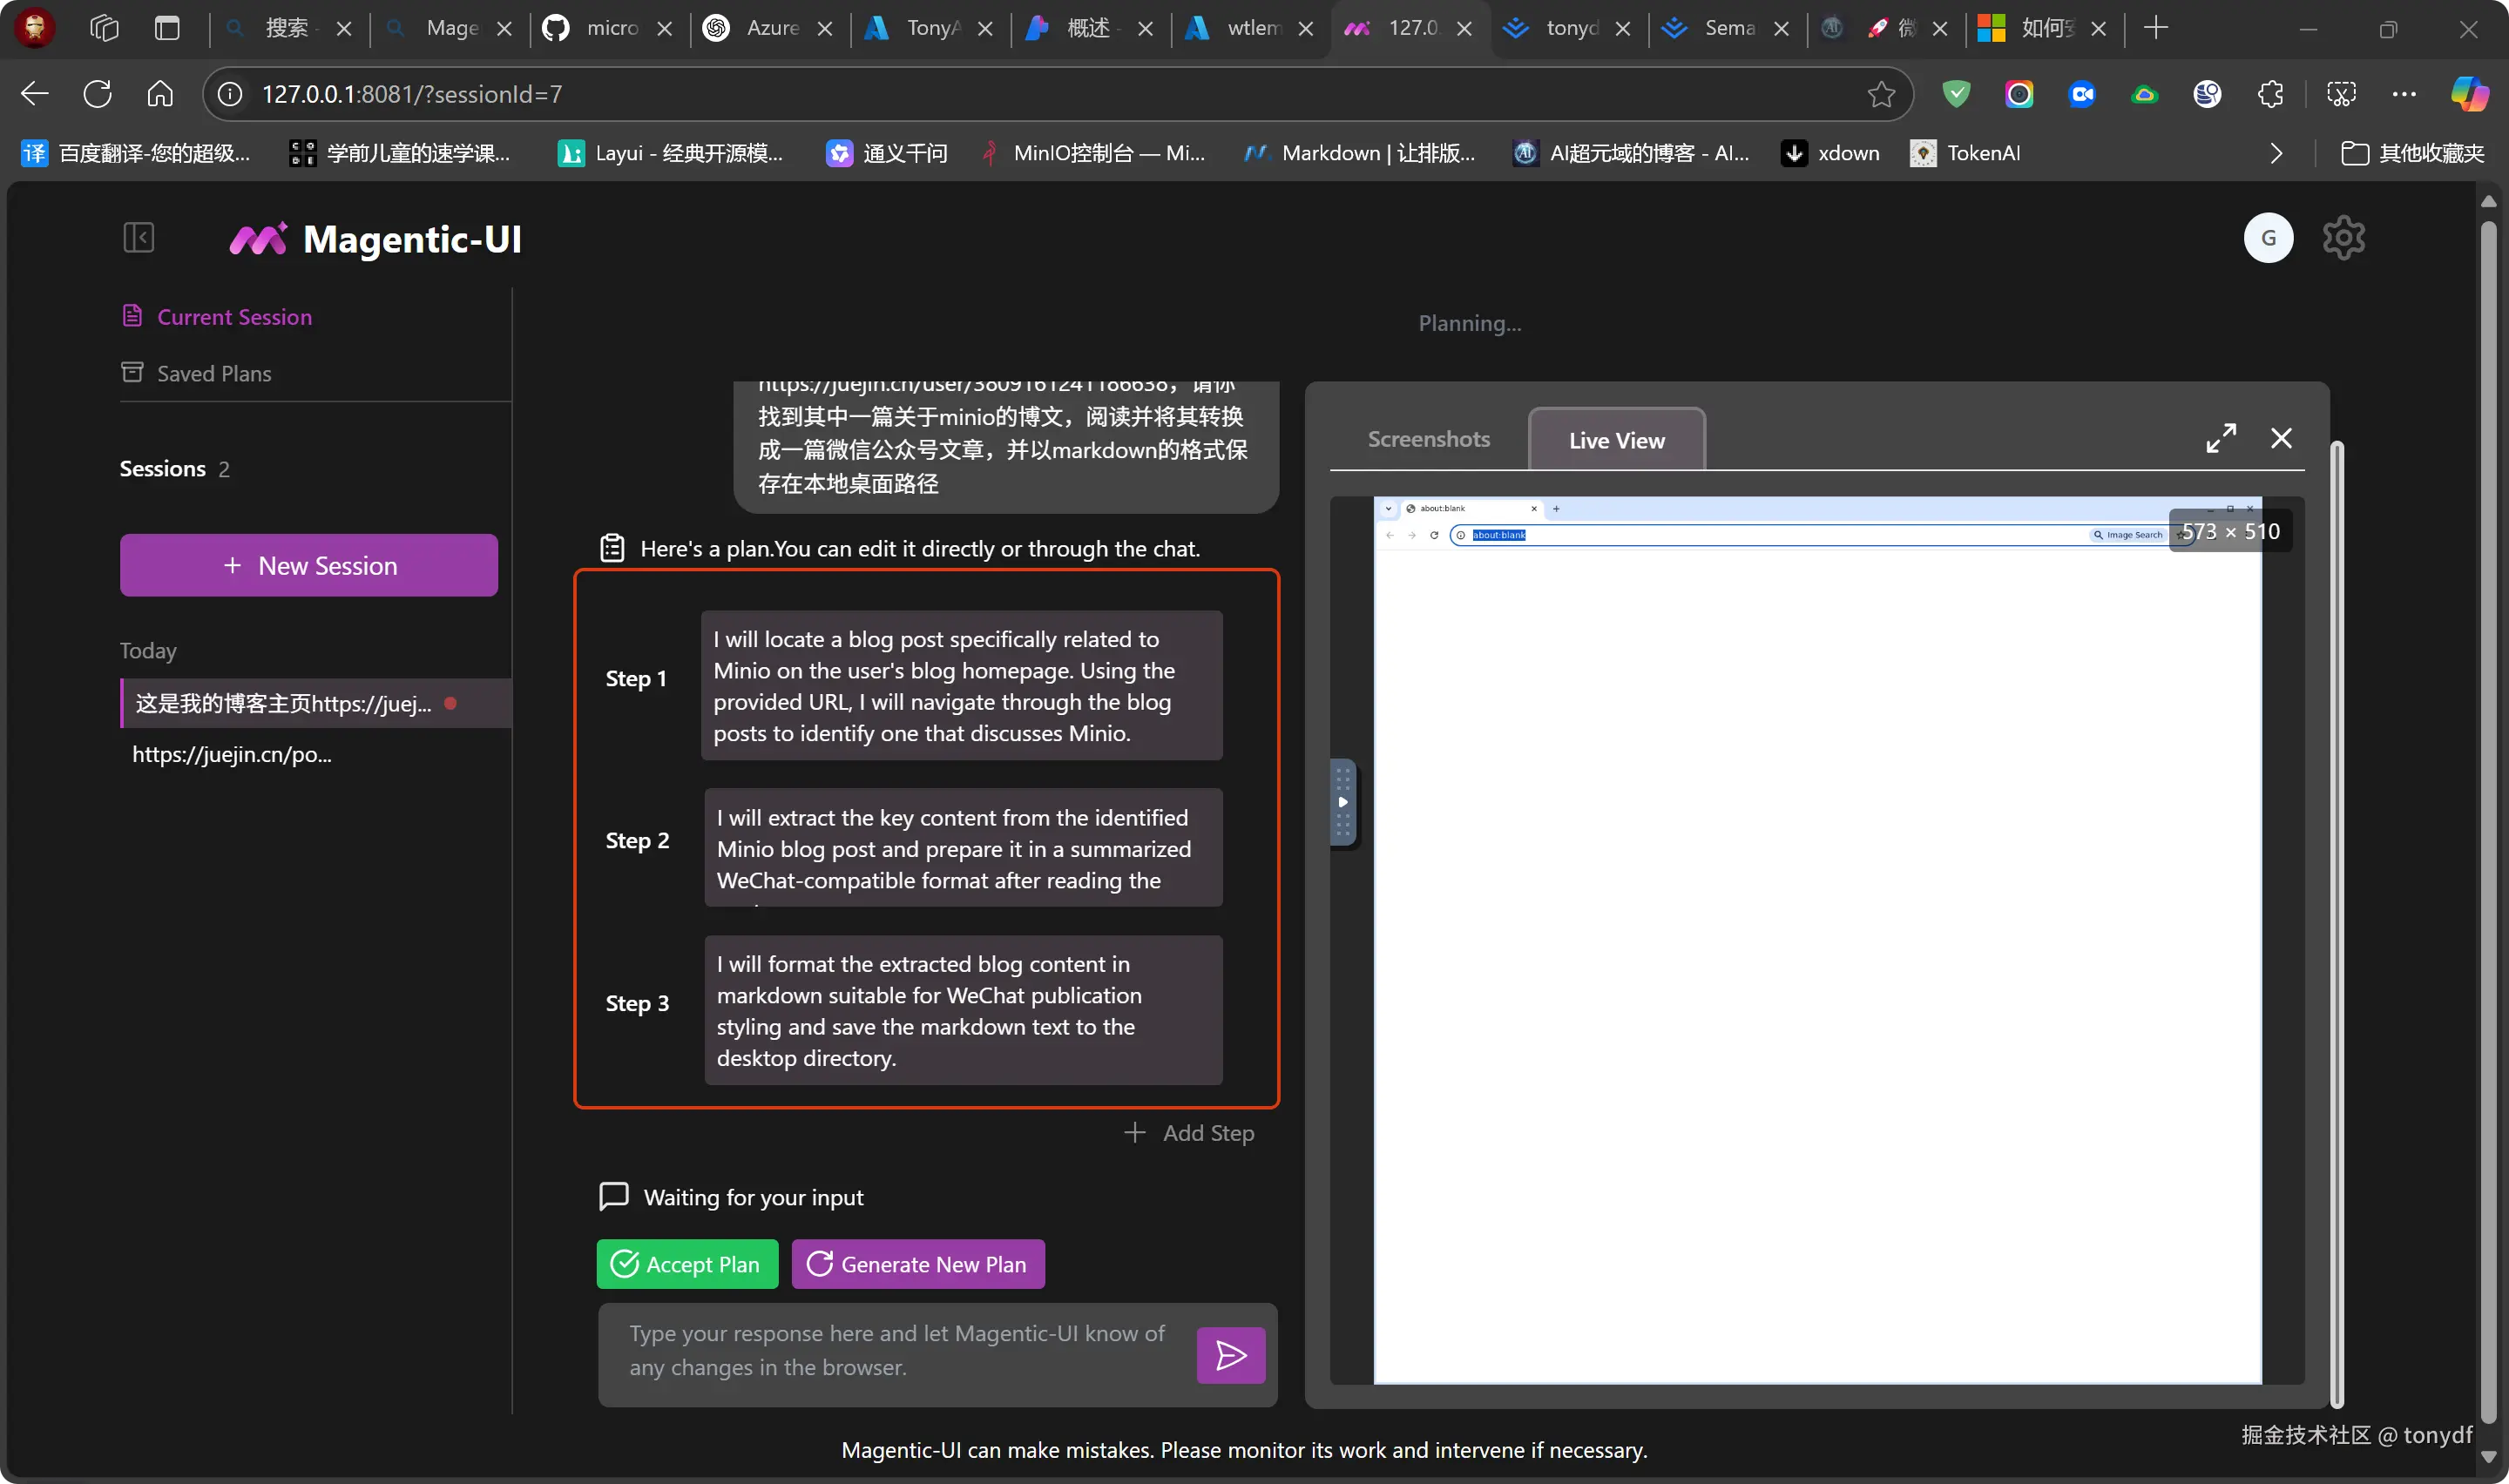The width and height of the screenshot is (2509, 1484).
Task: Expand Live View to fullscreen
Action: (x=2220, y=438)
